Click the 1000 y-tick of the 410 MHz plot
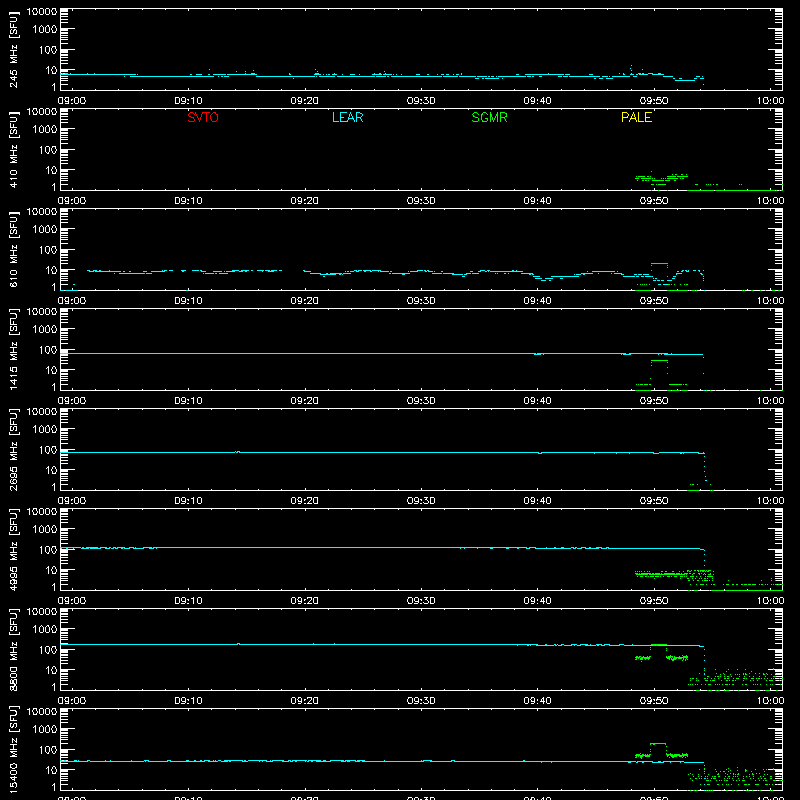The width and height of the screenshot is (800, 800). 45,130
